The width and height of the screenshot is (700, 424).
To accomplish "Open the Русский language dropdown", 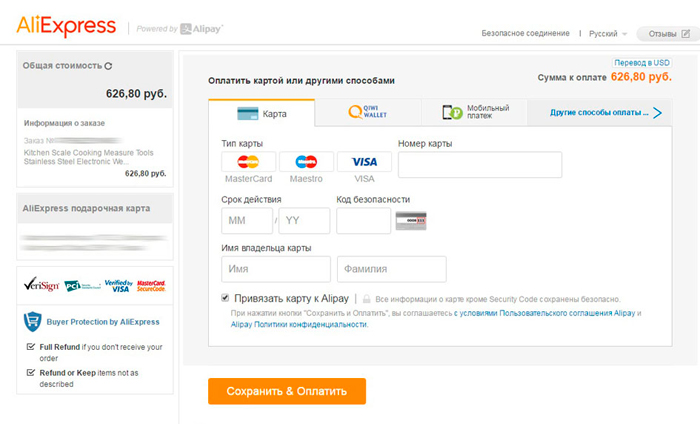I will click(x=608, y=34).
